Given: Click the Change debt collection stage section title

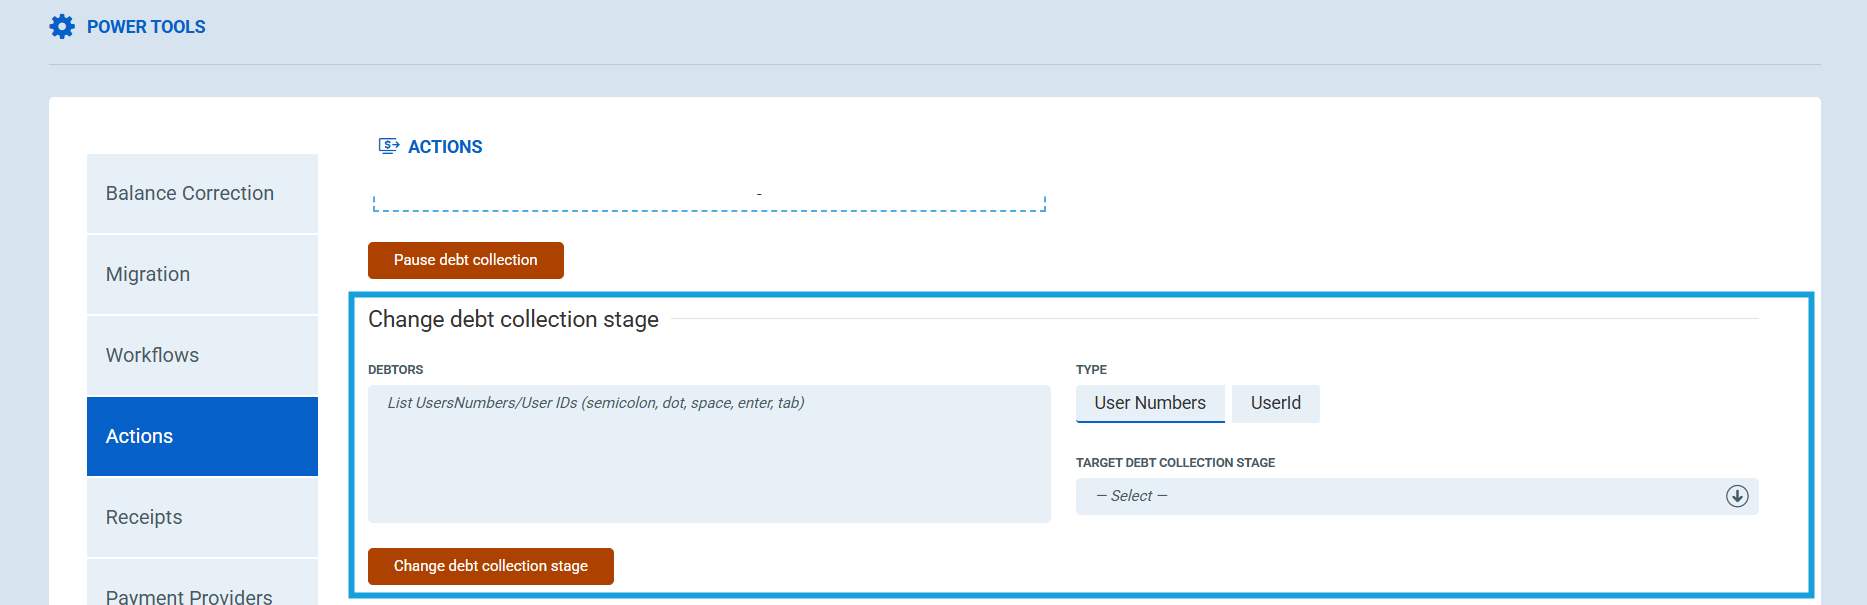Looking at the screenshot, I should point(513,319).
